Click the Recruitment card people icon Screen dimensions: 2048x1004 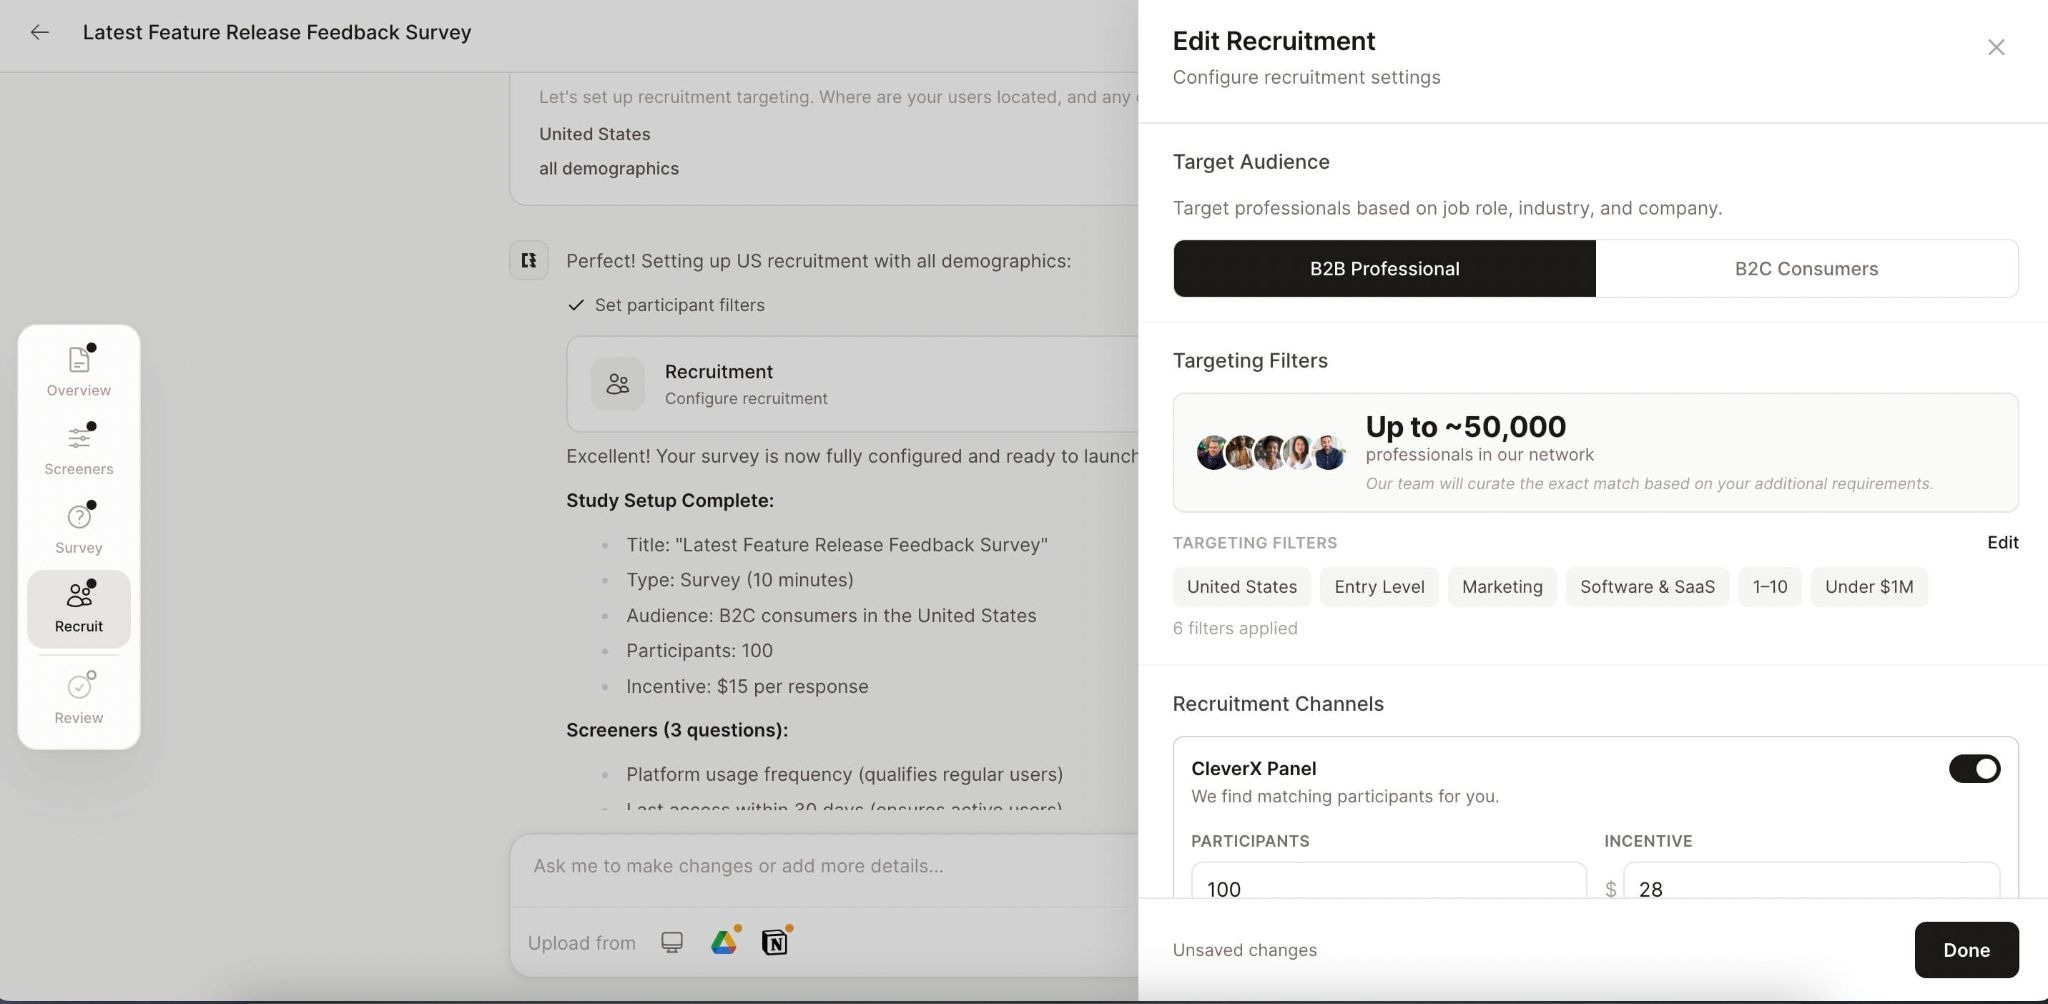[x=617, y=384]
